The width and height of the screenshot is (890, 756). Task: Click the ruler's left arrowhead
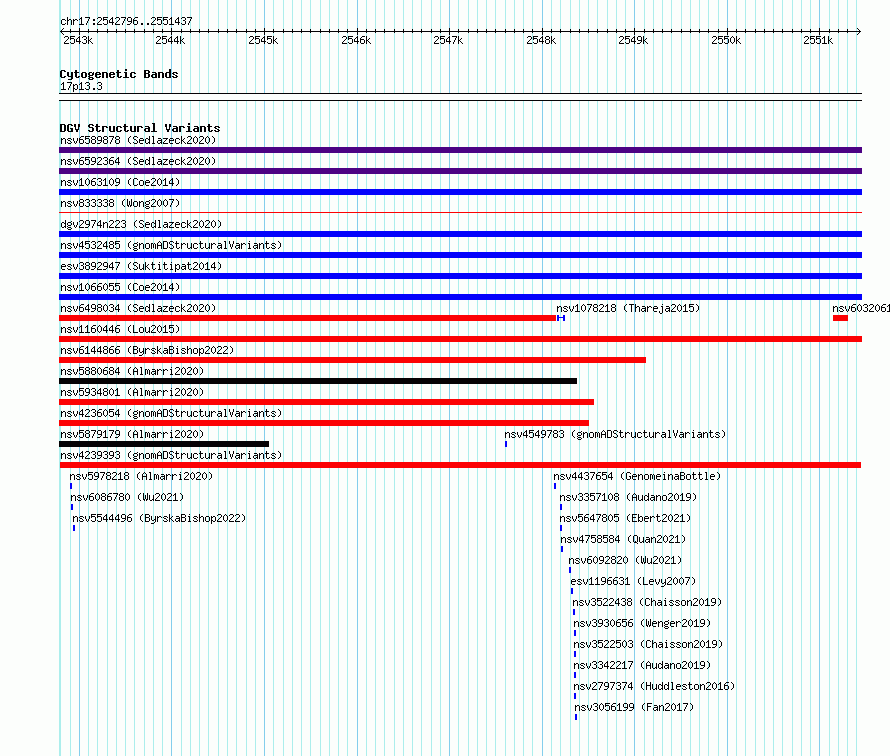coord(62,31)
